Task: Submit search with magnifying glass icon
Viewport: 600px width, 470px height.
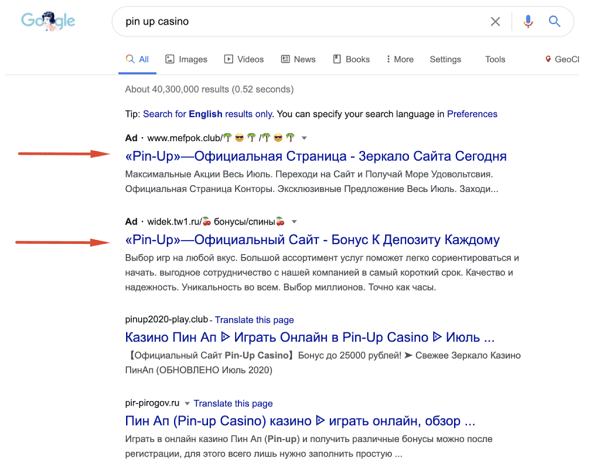Action: pyautogui.click(x=554, y=21)
